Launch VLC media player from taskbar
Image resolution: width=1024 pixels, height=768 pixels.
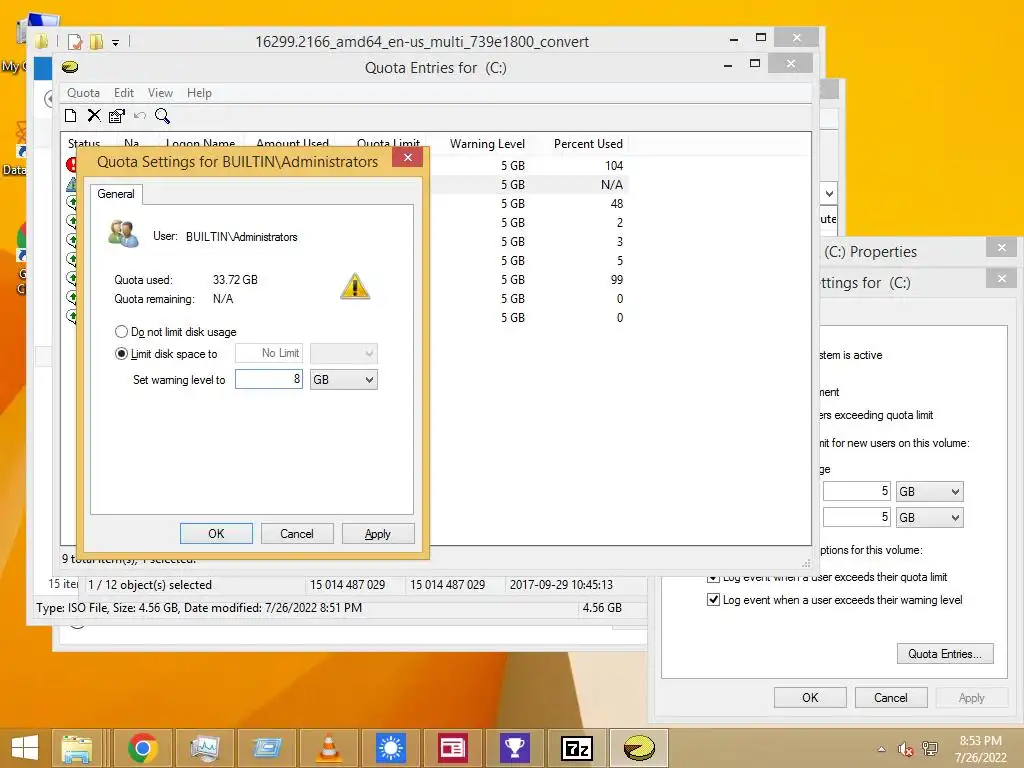[328, 748]
